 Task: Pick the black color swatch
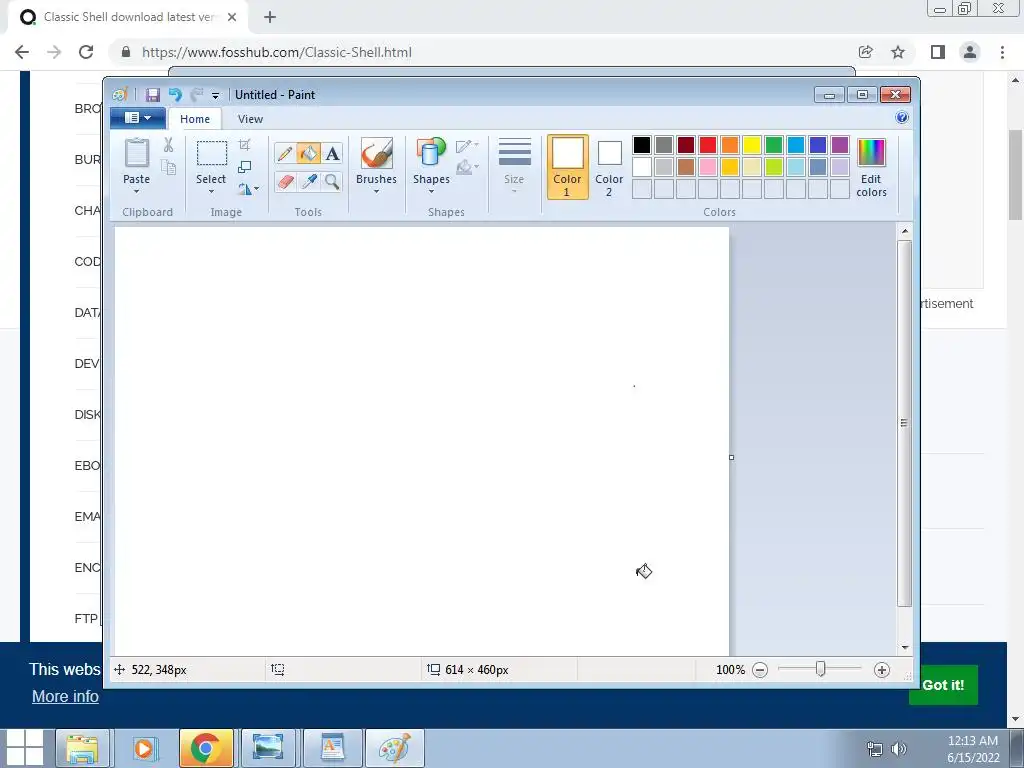pos(642,145)
